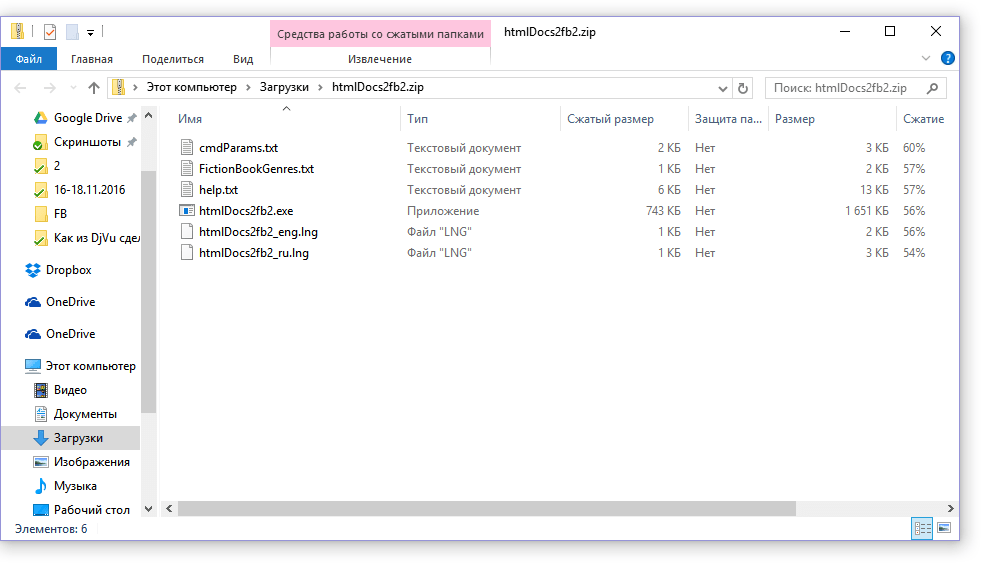The image size is (981, 563).
Task: Expand the address bar history dropdown
Action: (x=722, y=88)
